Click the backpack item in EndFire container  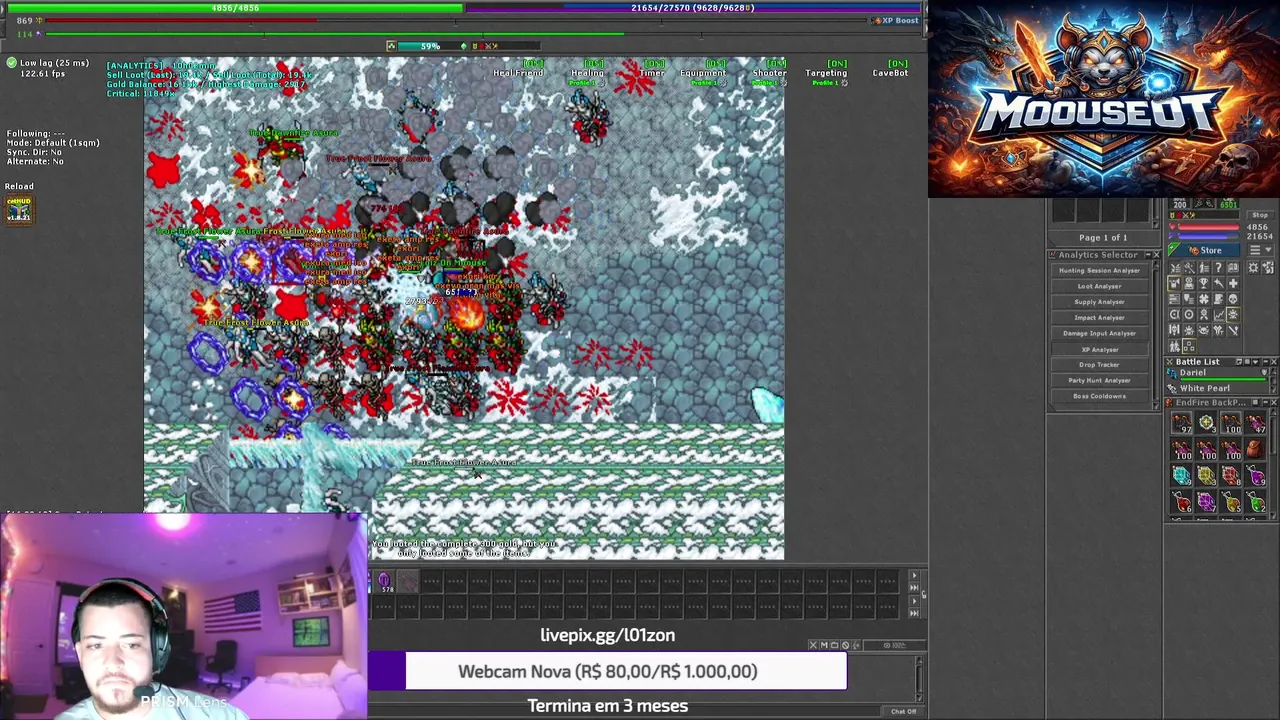pos(1256,450)
